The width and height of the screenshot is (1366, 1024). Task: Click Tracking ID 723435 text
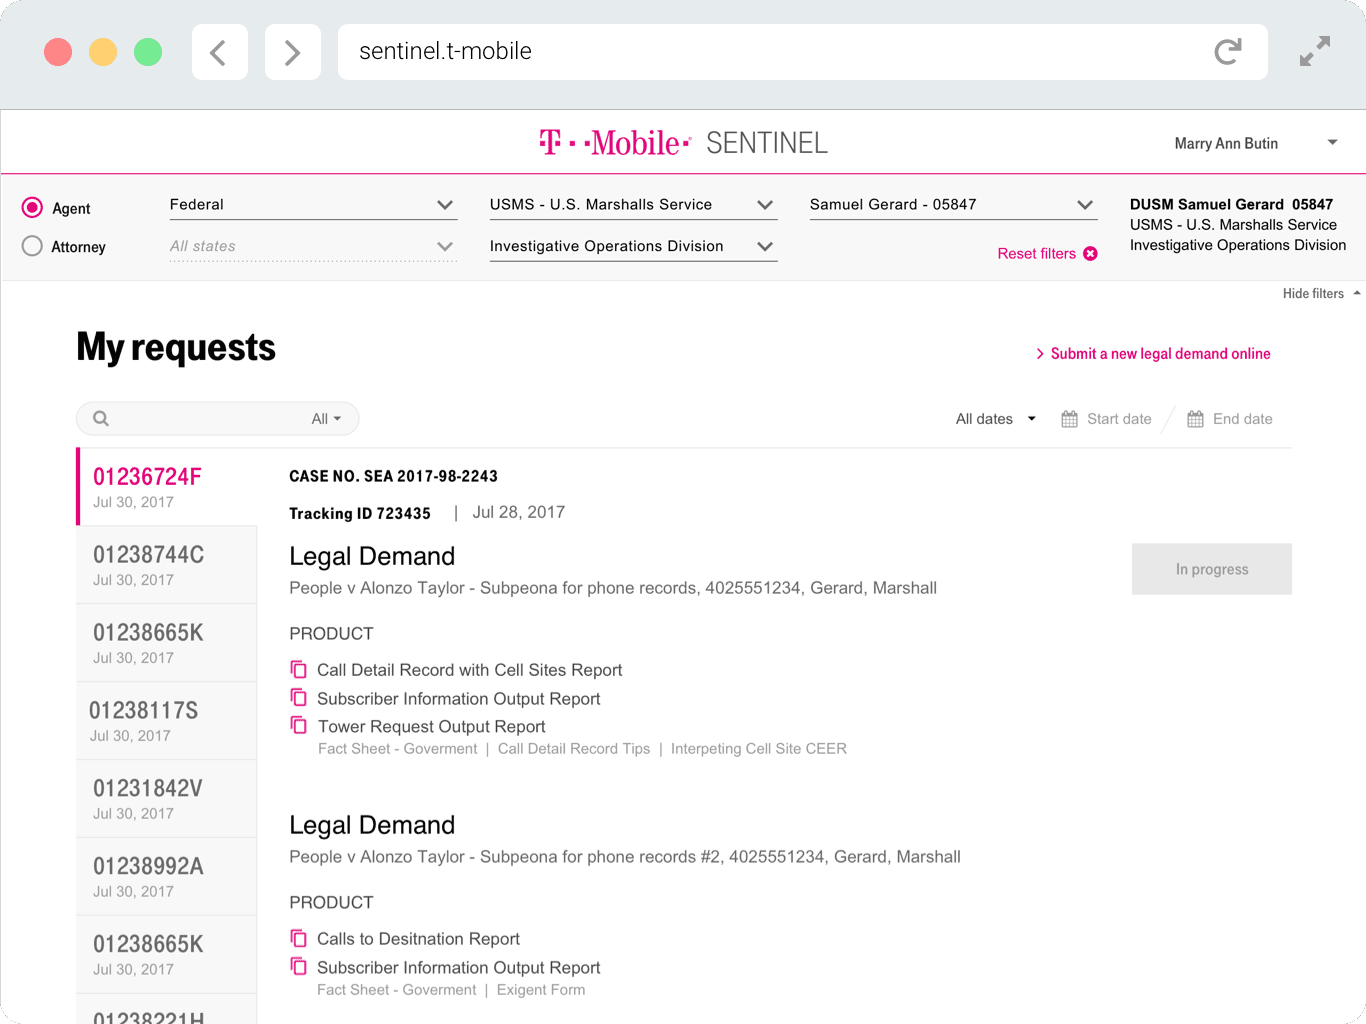(360, 513)
